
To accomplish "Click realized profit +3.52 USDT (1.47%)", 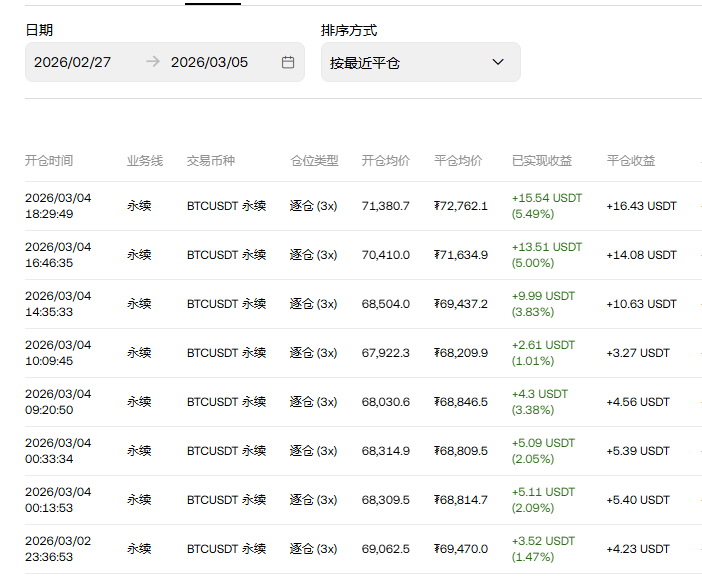I will click(x=543, y=549).
